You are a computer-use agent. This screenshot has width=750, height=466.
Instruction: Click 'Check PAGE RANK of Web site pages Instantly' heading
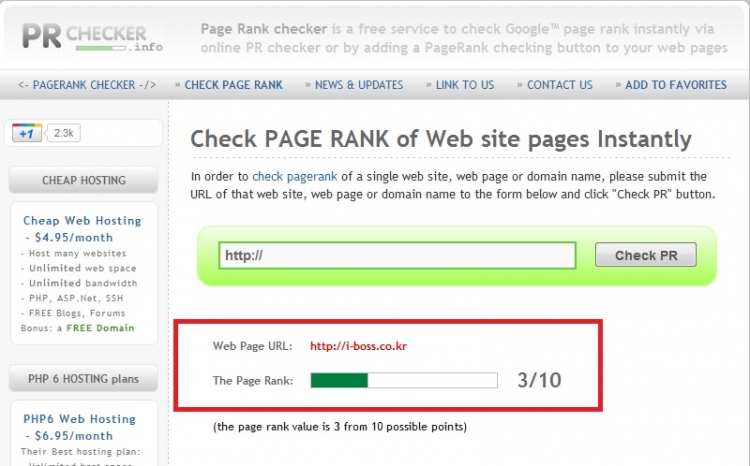[x=441, y=139]
